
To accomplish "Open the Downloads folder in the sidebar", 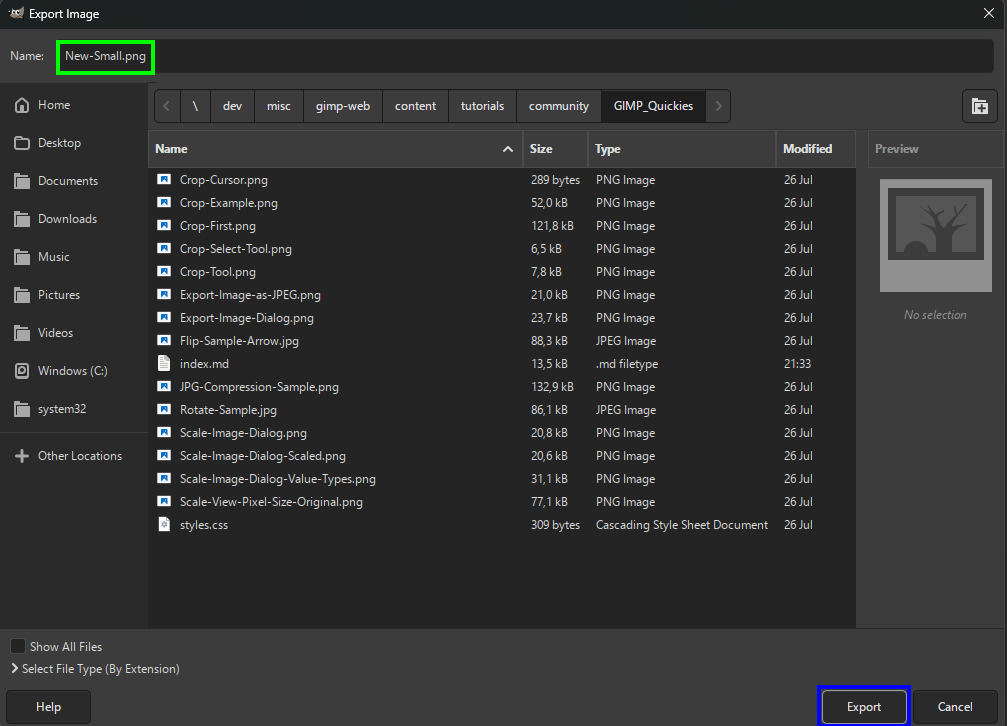I will click(x=67, y=218).
